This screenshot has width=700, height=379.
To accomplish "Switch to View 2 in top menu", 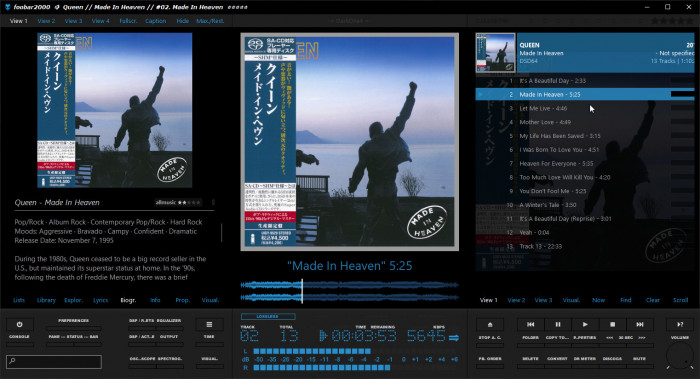I will pyautogui.click(x=46, y=21).
